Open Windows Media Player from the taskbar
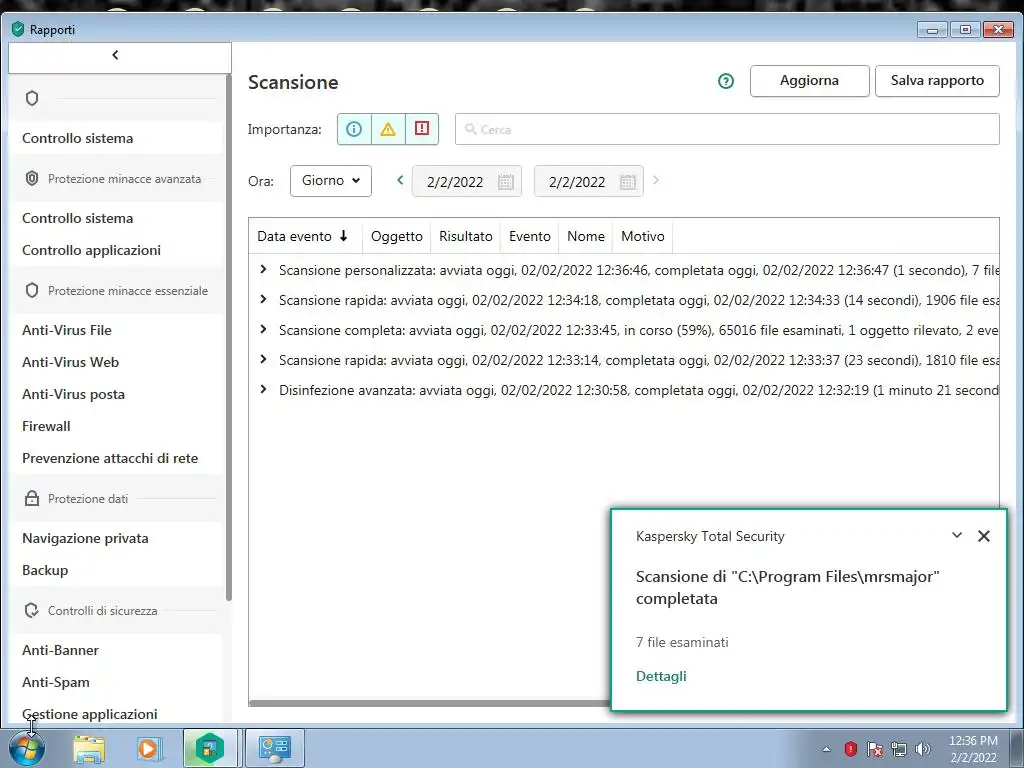This screenshot has width=1024, height=768. tap(148, 748)
